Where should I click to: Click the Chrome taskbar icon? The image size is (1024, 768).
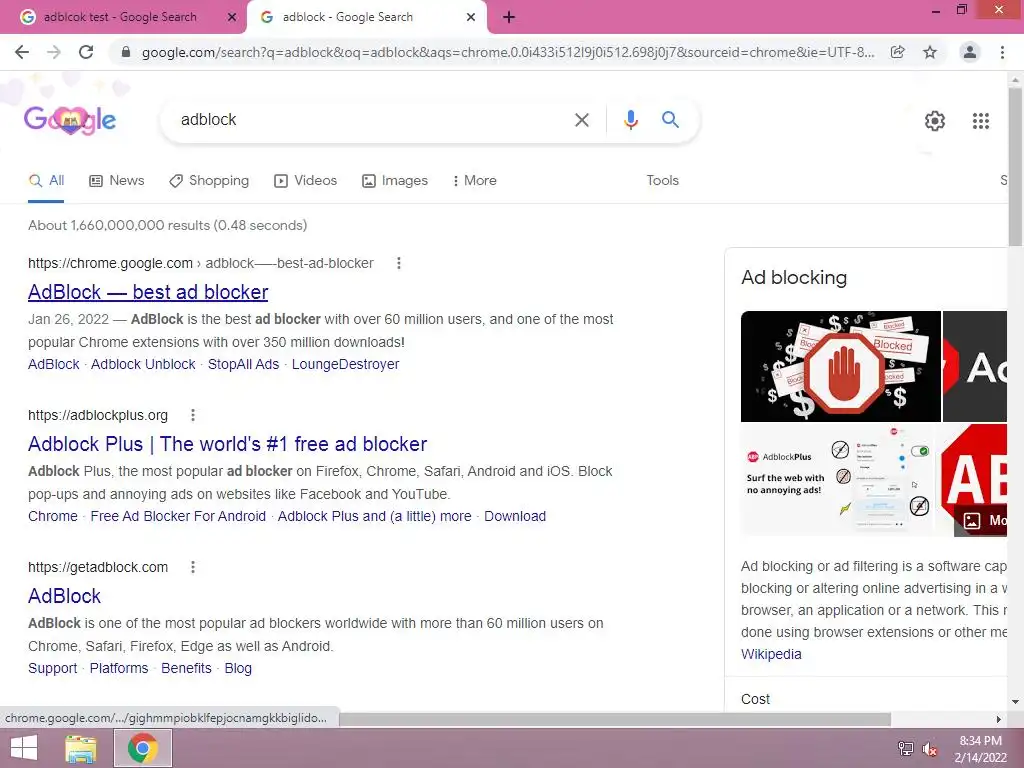click(143, 748)
